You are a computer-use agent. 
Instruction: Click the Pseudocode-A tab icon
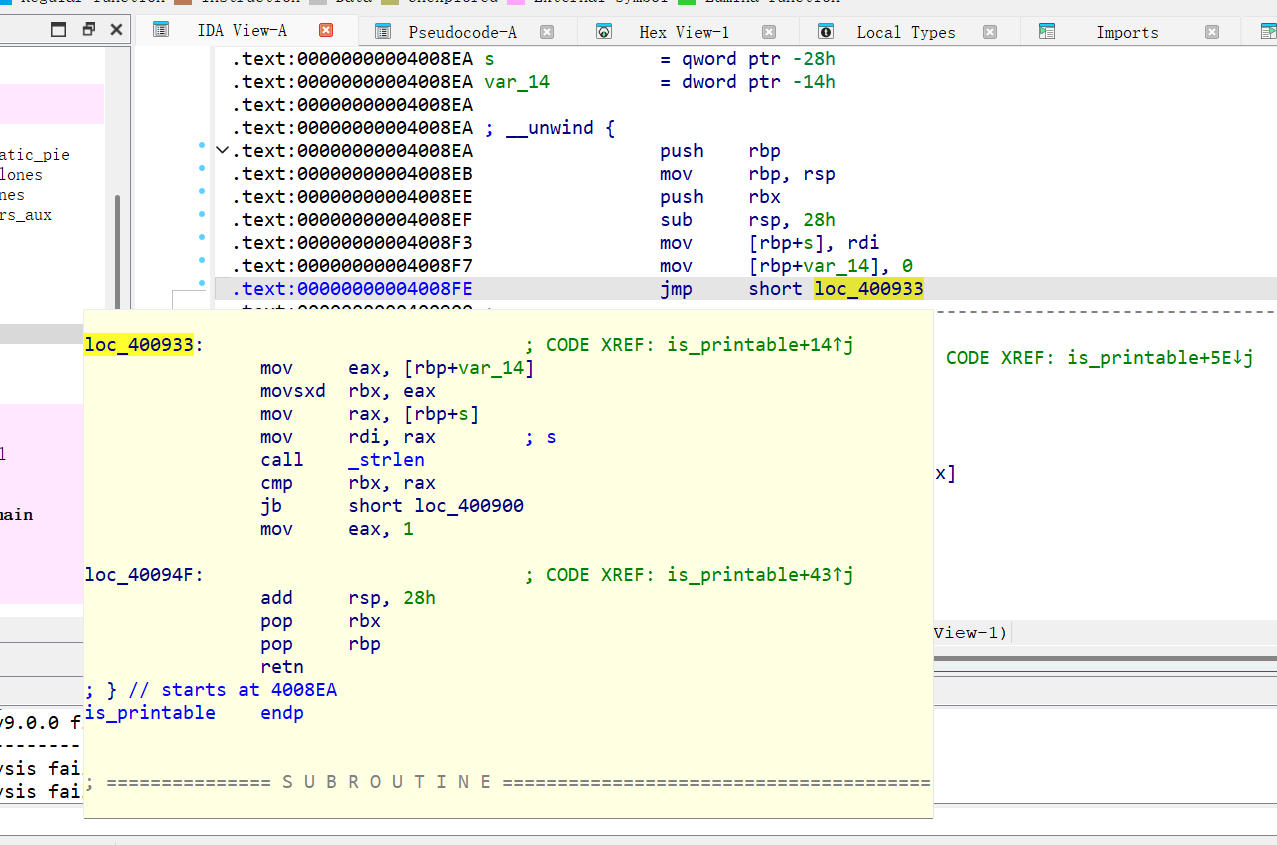click(x=383, y=32)
